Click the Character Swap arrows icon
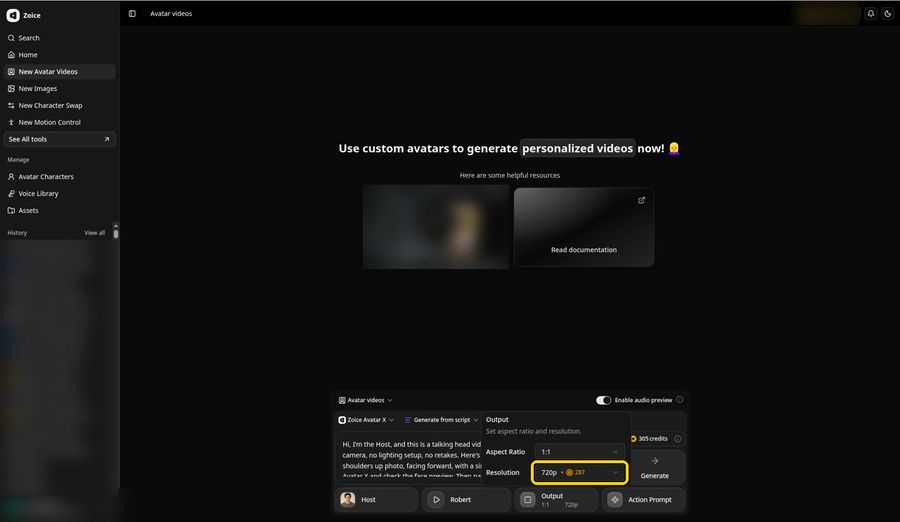Screen dimensions: 900x522 click(11, 105)
